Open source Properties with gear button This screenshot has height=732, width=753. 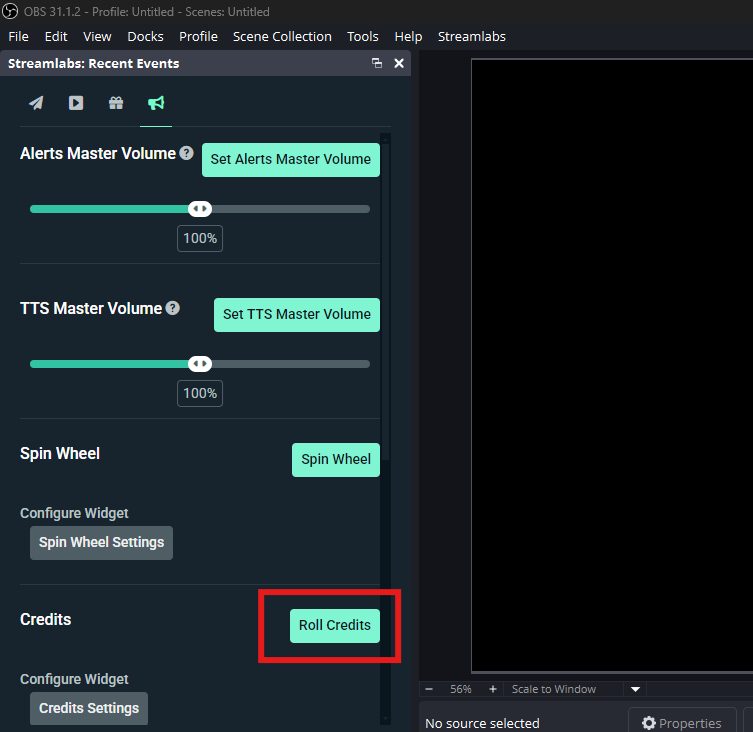(681, 722)
